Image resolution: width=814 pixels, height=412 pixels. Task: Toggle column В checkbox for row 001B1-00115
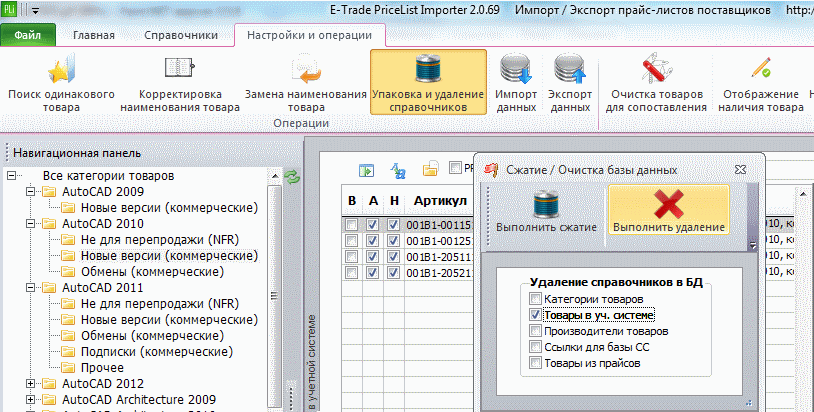tap(351, 225)
